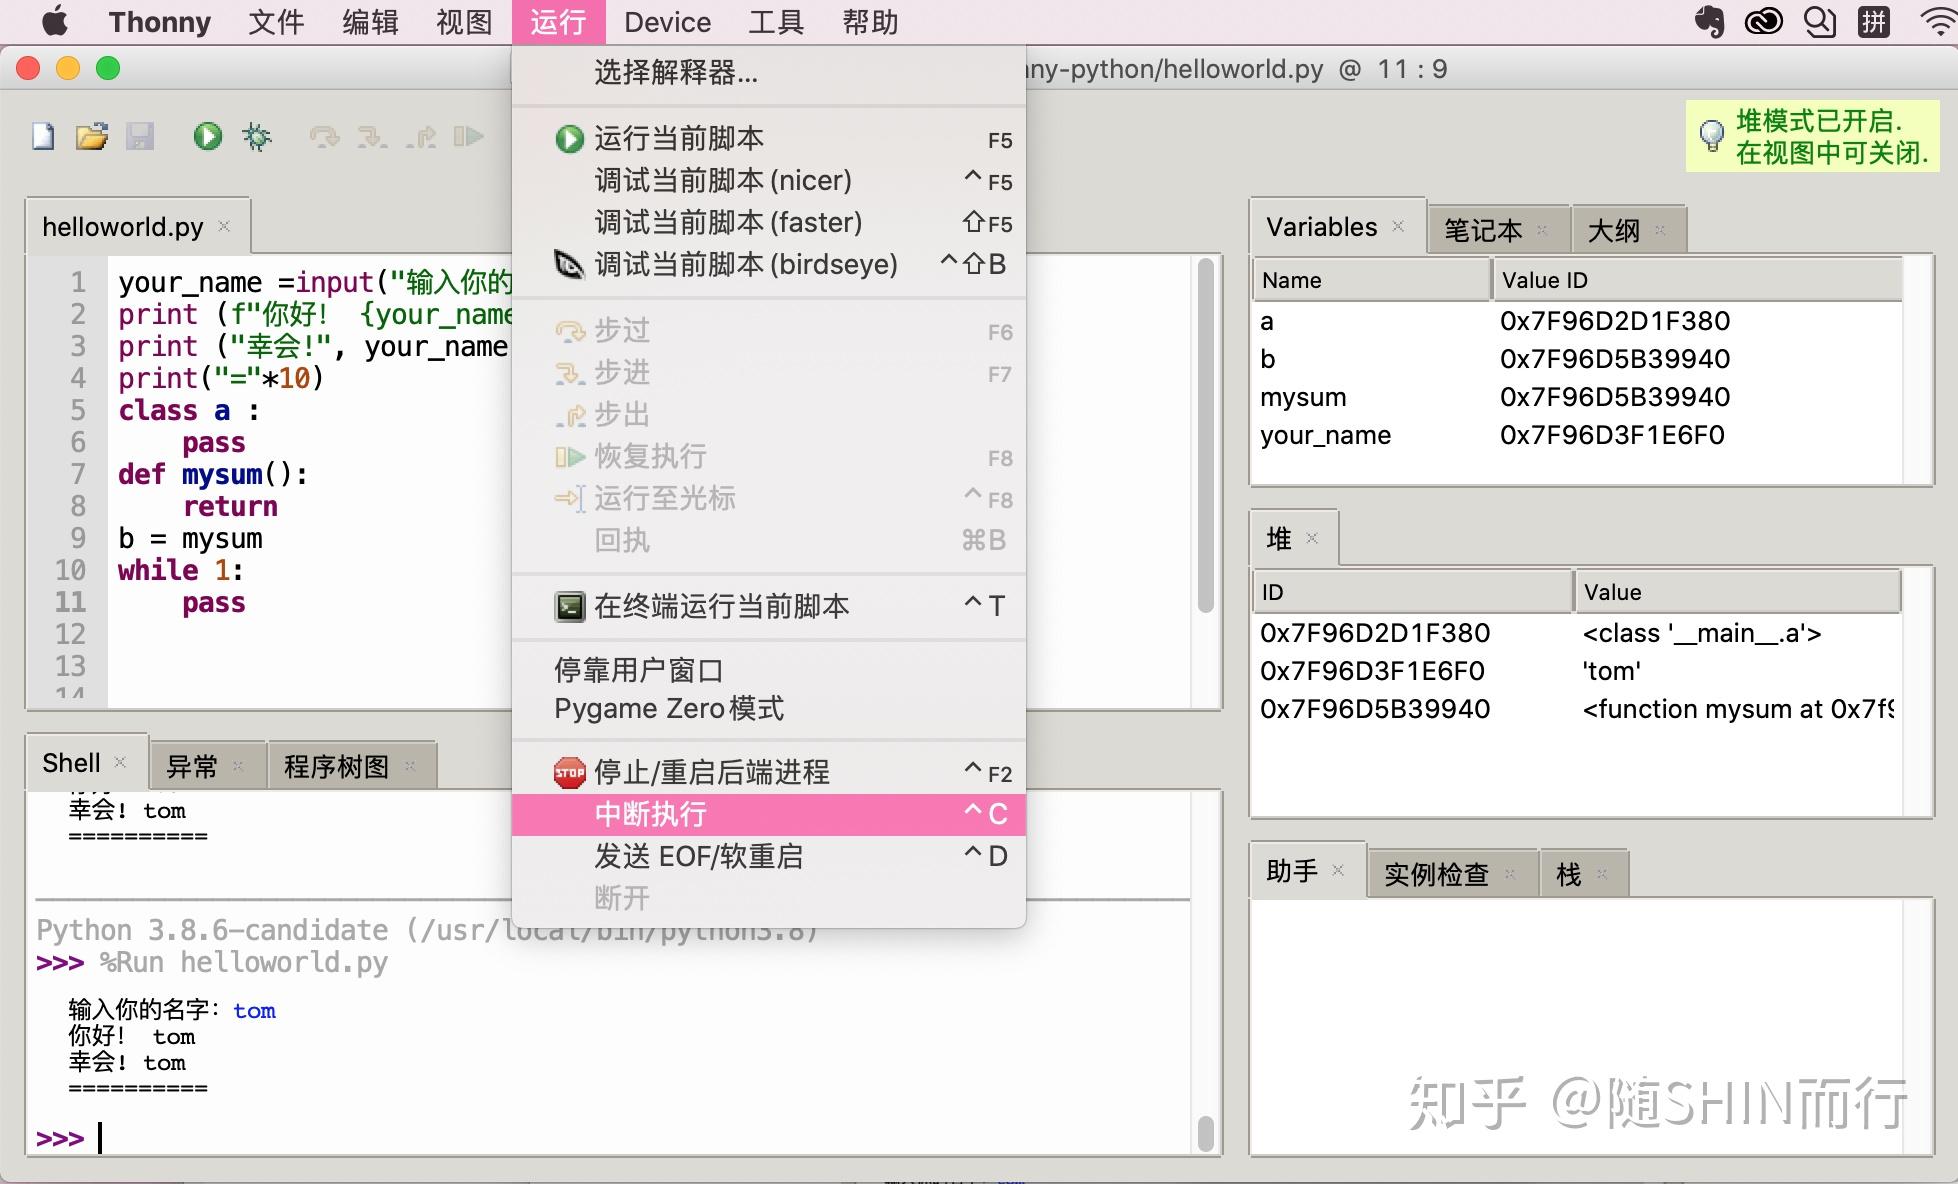The height and width of the screenshot is (1184, 1958).
Task: Click the Creative Cloud menu bar icon
Action: pyautogui.click(x=1763, y=21)
